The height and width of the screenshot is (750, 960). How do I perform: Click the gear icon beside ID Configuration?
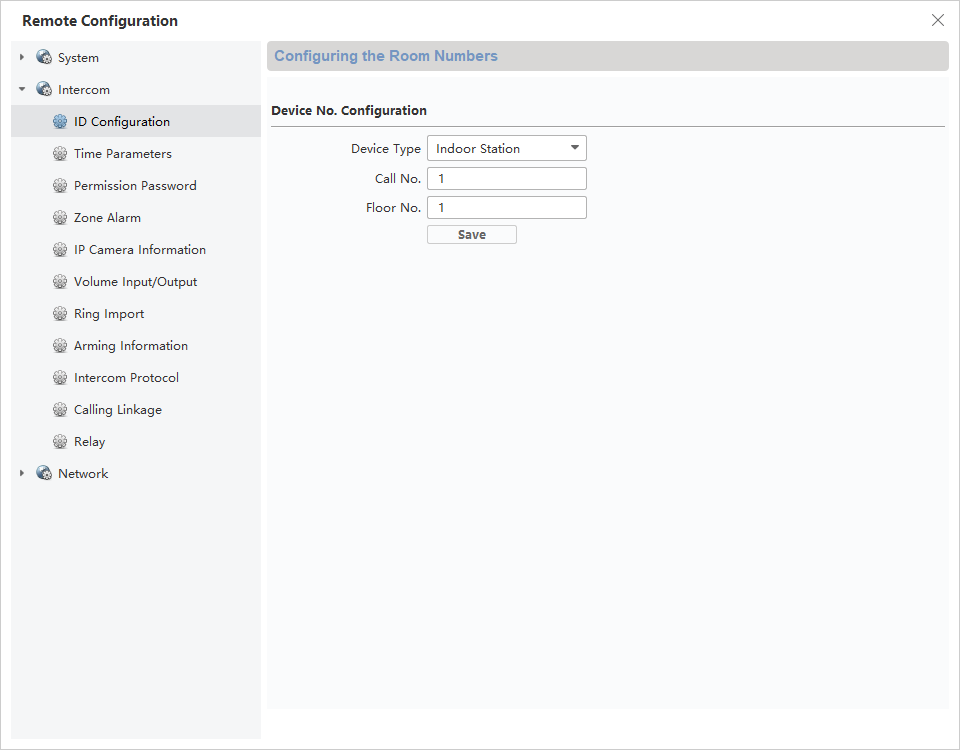coord(60,122)
